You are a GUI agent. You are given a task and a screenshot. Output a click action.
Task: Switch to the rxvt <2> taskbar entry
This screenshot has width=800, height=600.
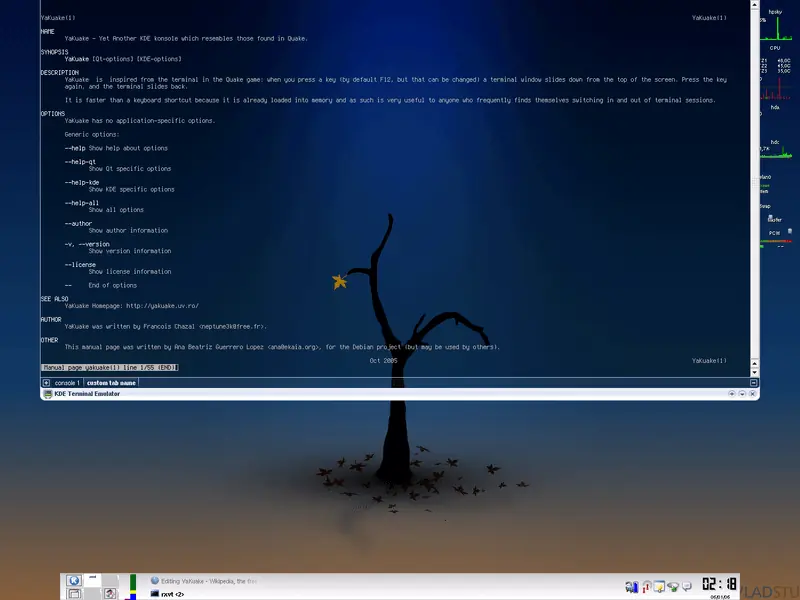(167, 594)
